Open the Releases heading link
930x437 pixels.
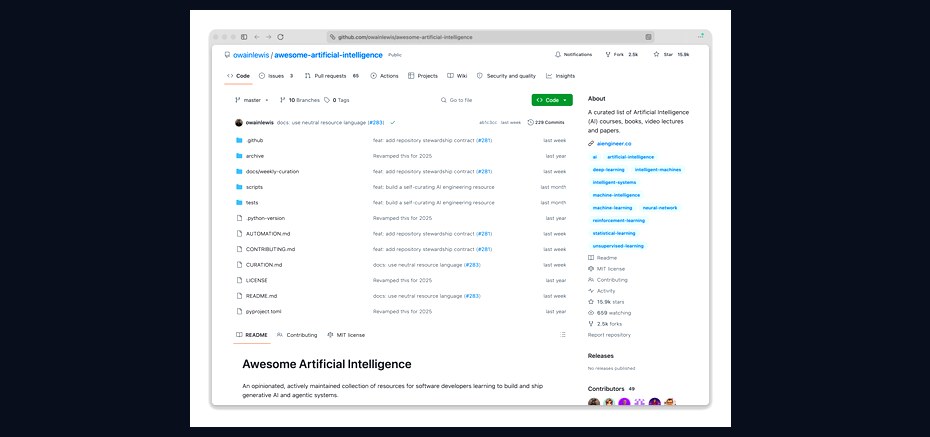pyautogui.click(x=600, y=356)
